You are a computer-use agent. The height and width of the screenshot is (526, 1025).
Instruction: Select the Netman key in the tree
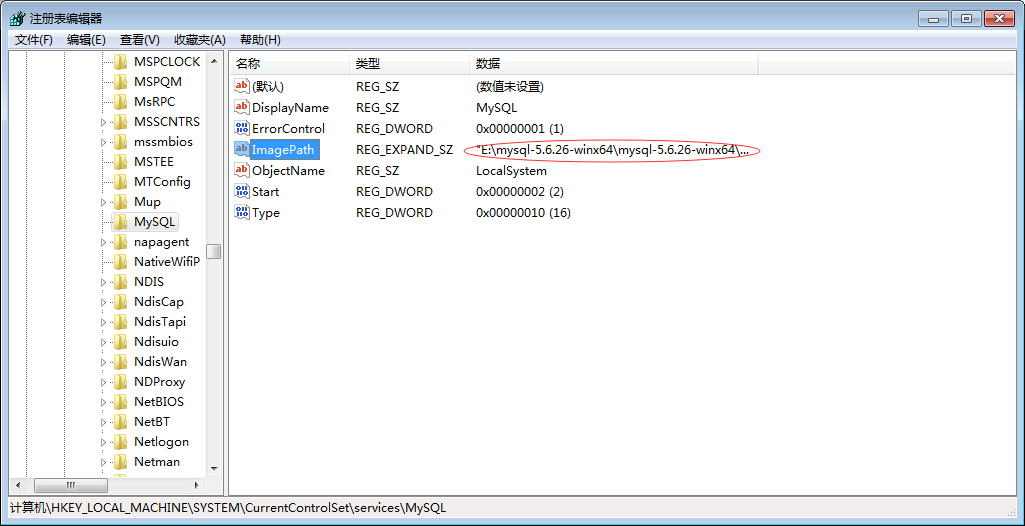pyautogui.click(x=157, y=461)
